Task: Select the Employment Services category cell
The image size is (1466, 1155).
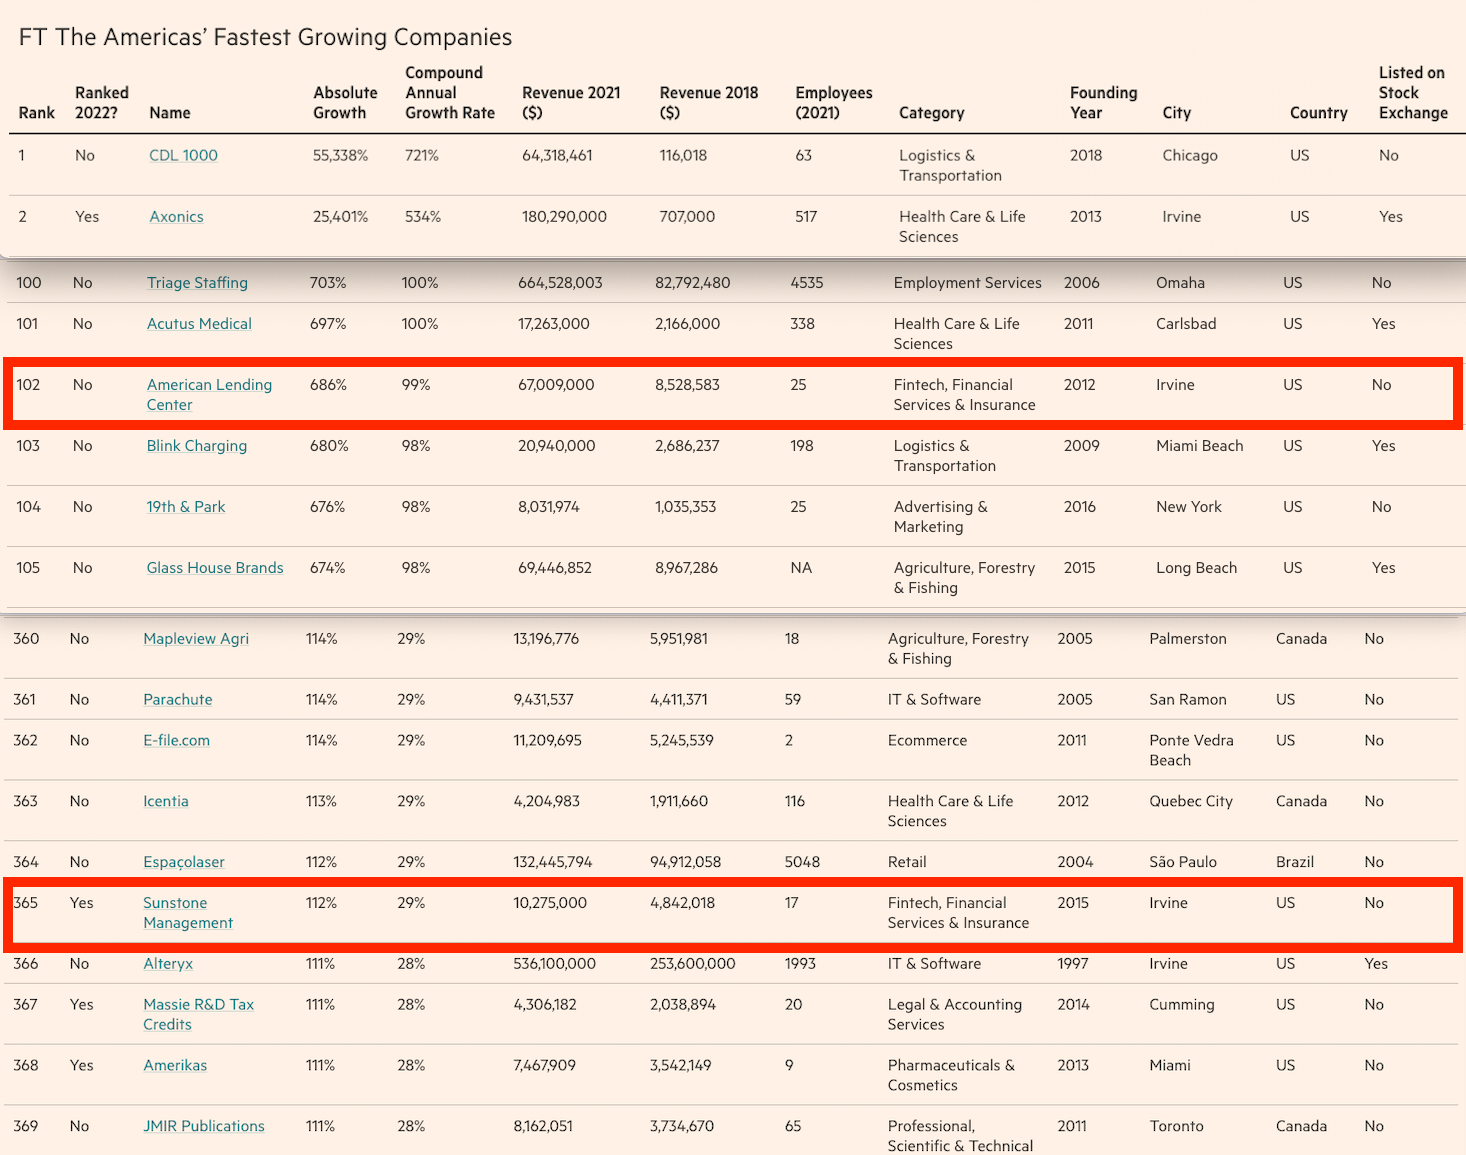Action: tap(968, 283)
